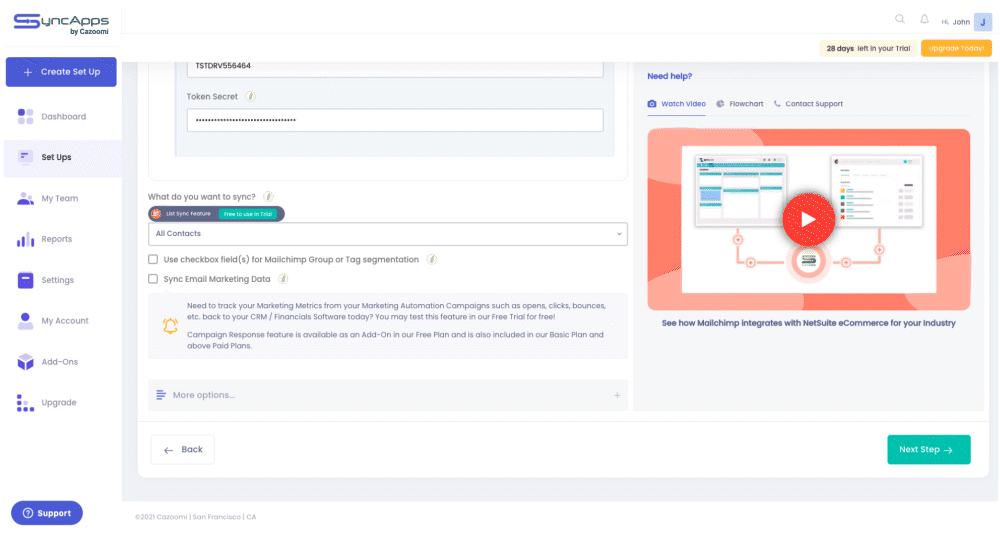
Task: Click the My Account person icon
Action: coord(26,321)
